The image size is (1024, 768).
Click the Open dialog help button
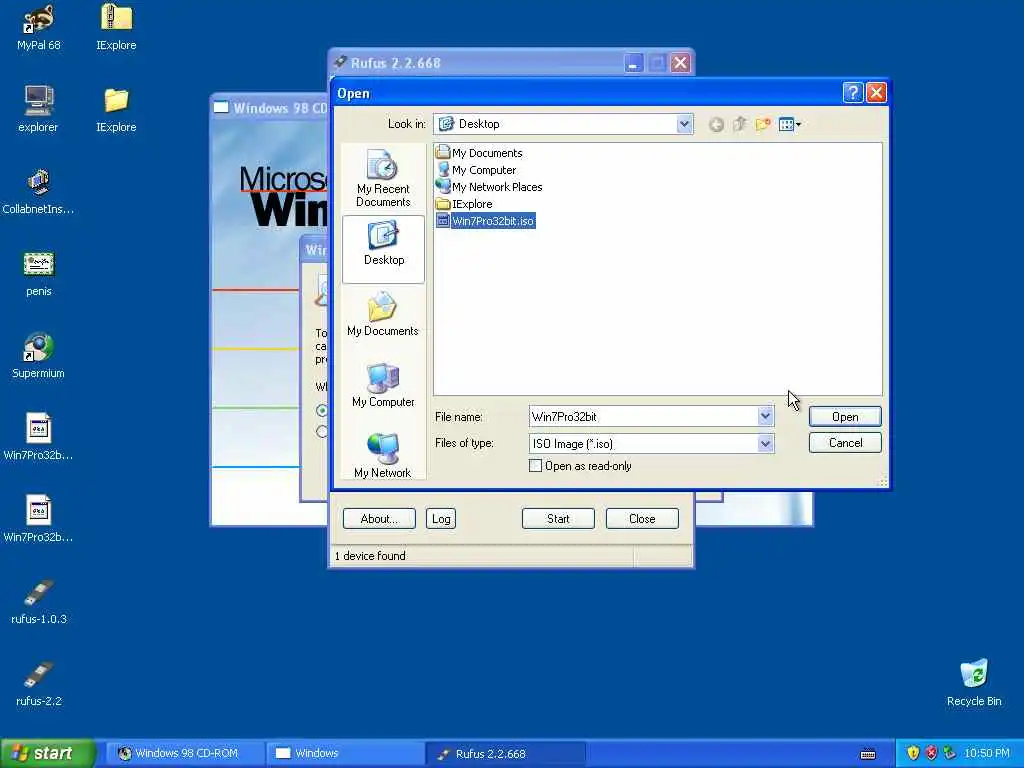tap(852, 93)
